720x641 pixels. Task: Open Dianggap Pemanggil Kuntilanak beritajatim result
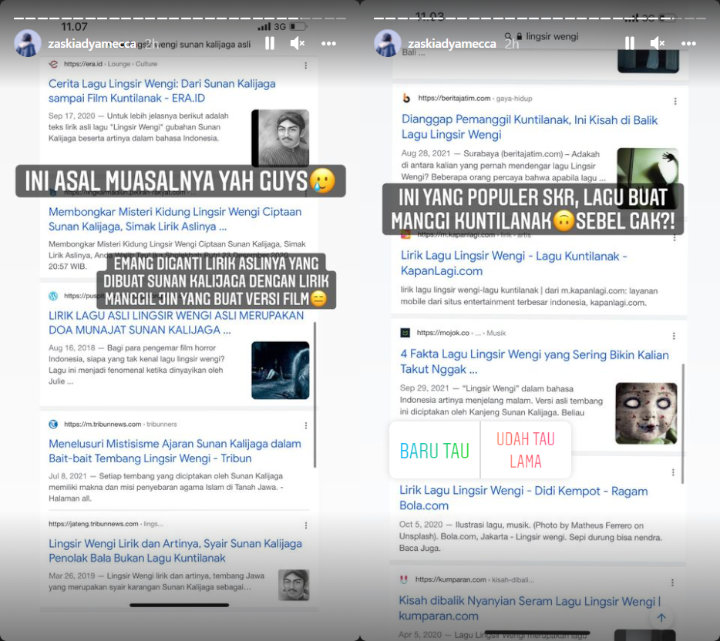click(x=529, y=127)
